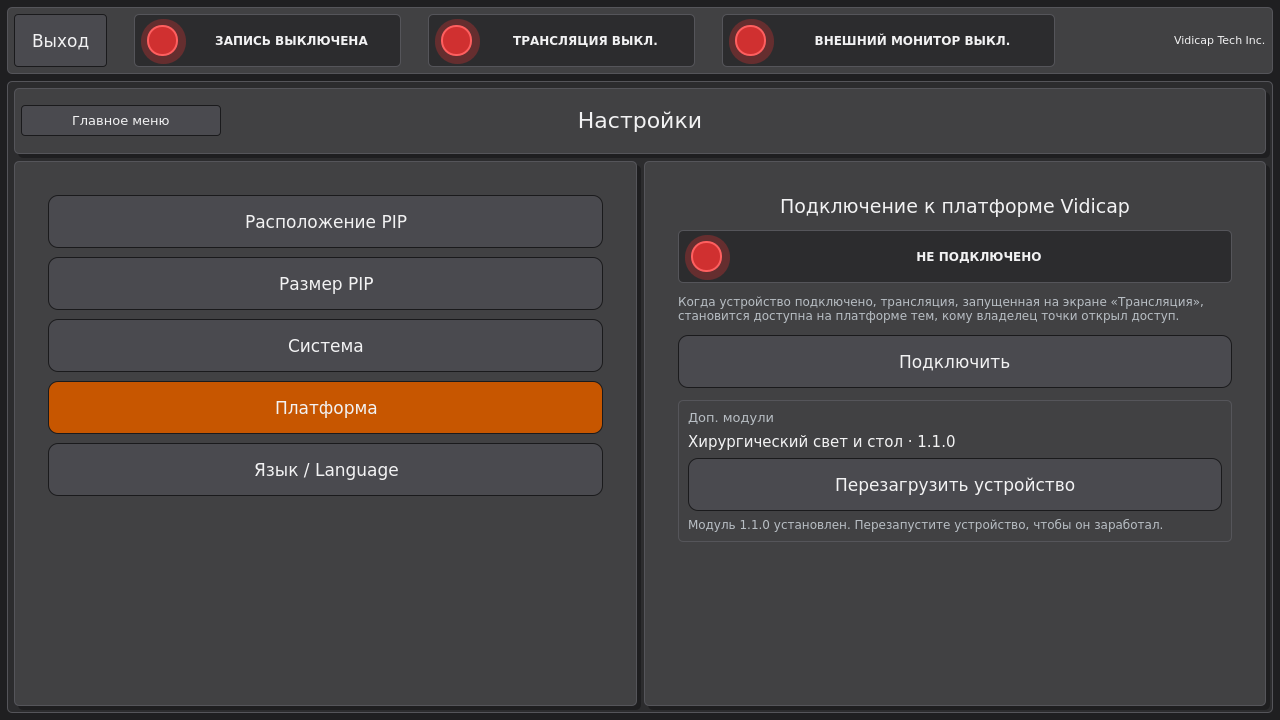
Task: Toggle the ЗАПИСЬ ВЫКЛЮЧЕНА status label
Action: (x=291, y=41)
